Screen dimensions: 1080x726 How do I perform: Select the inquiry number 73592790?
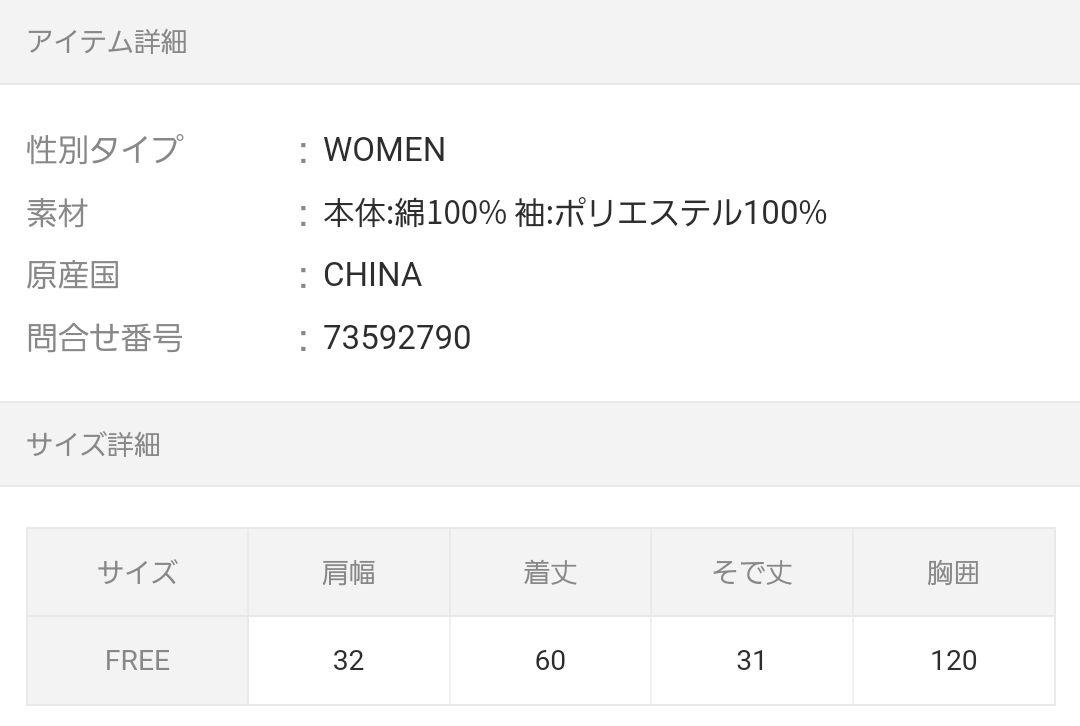(x=397, y=338)
